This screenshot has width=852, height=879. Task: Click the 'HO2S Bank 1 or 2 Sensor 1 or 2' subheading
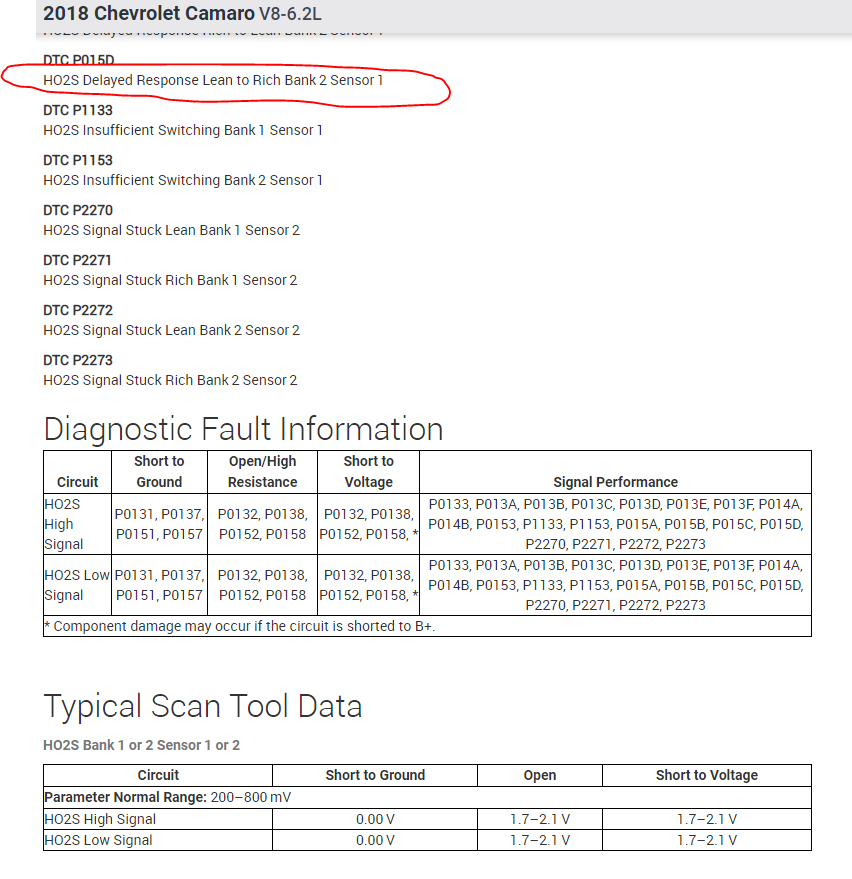[x=141, y=745]
